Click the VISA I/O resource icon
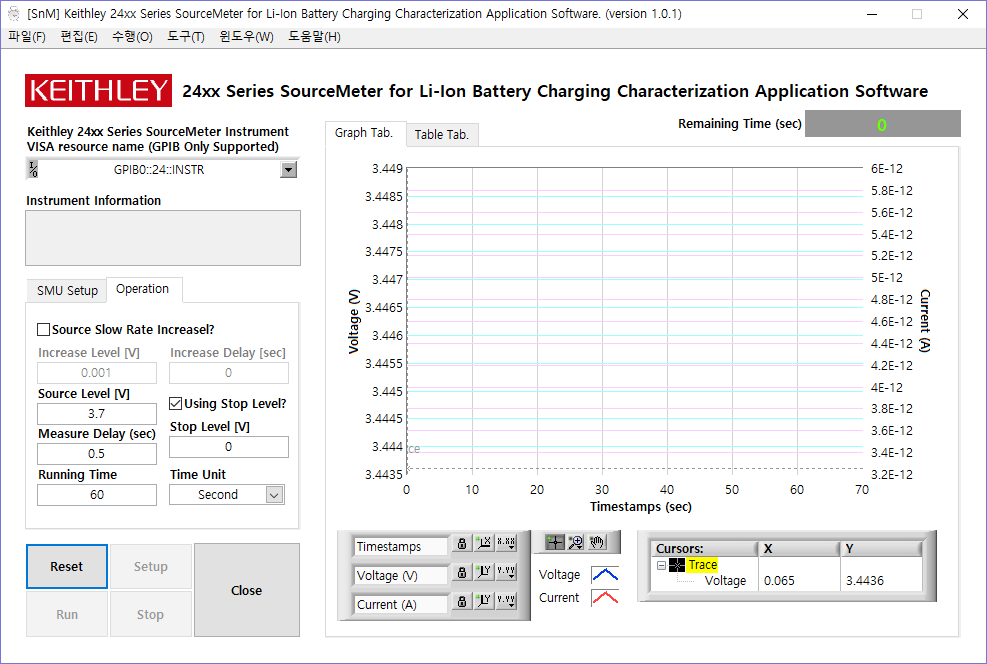The height and width of the screenshot is (664, 987). click(33, 169)
